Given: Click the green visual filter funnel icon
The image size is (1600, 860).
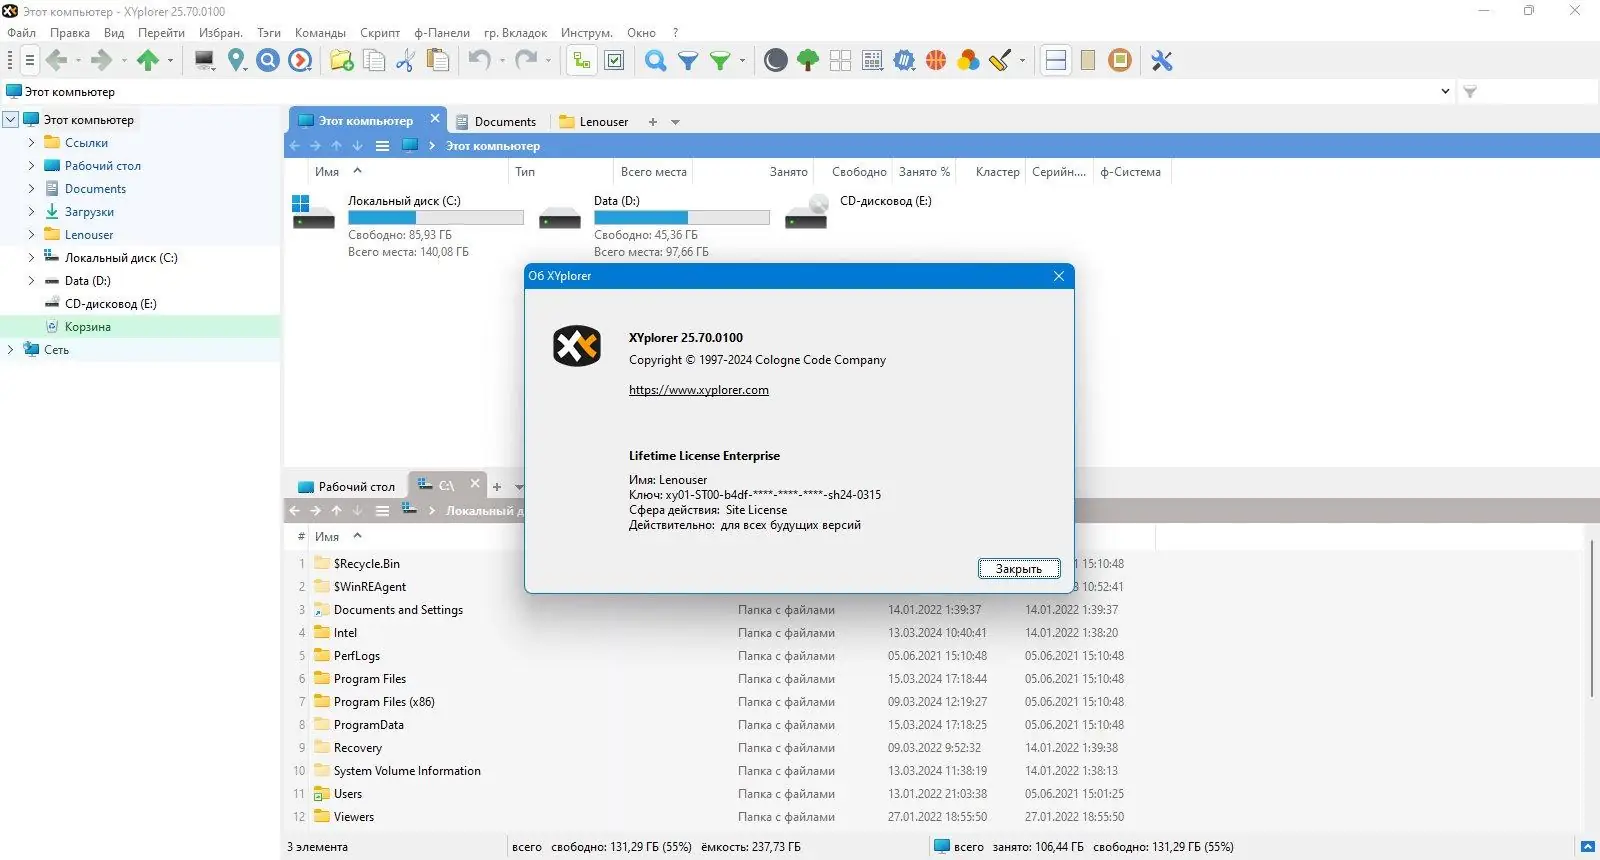Looking at the screenshot, I should pyautogui.click(x=720, y=61).
